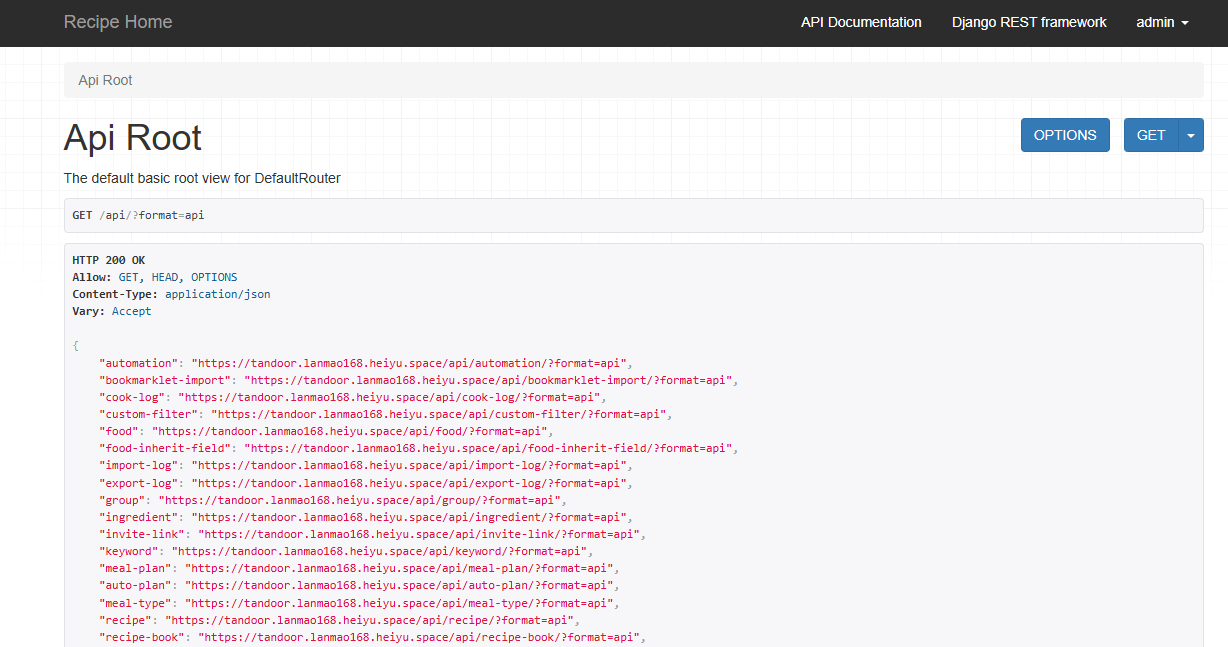Open the ingredient API URL
The height and width of the screenshot is (647, 1228).
pos(409,516)
